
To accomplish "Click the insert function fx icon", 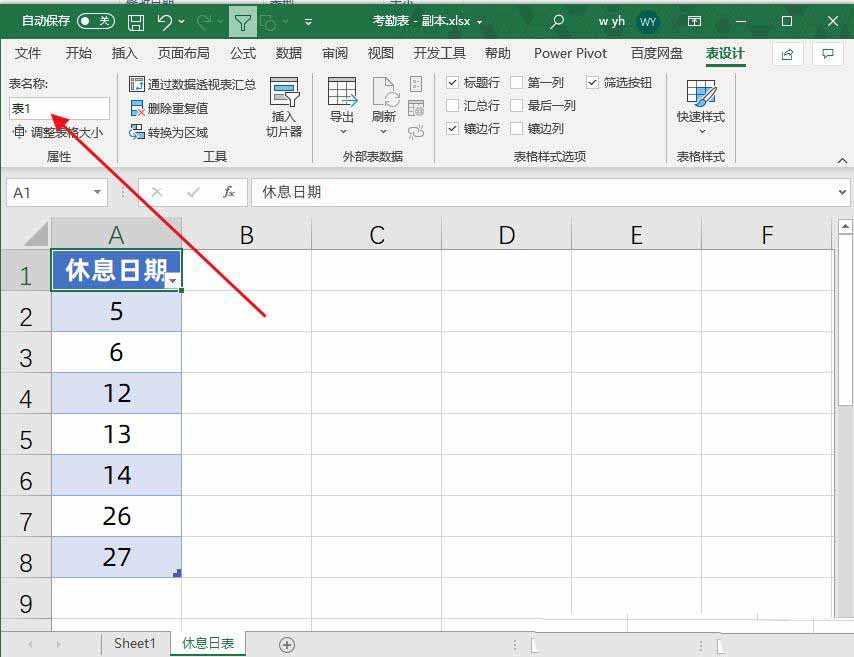I will (x=229, y=192).
